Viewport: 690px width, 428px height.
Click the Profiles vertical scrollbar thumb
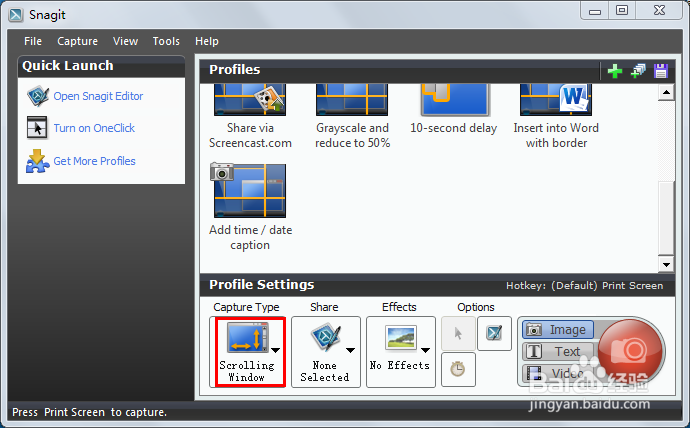[x=666, y=218]
